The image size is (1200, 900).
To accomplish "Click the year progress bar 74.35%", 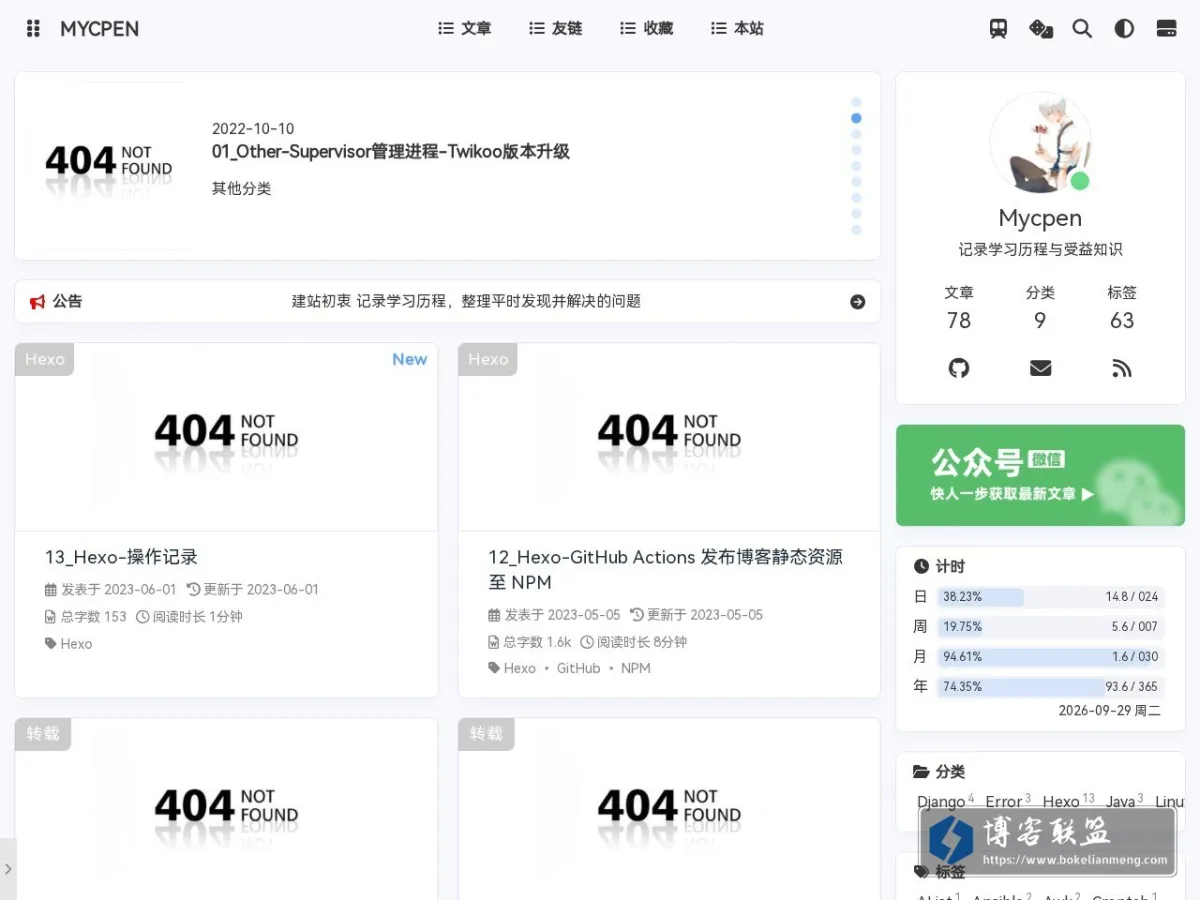I will (x=1050, y=687).
